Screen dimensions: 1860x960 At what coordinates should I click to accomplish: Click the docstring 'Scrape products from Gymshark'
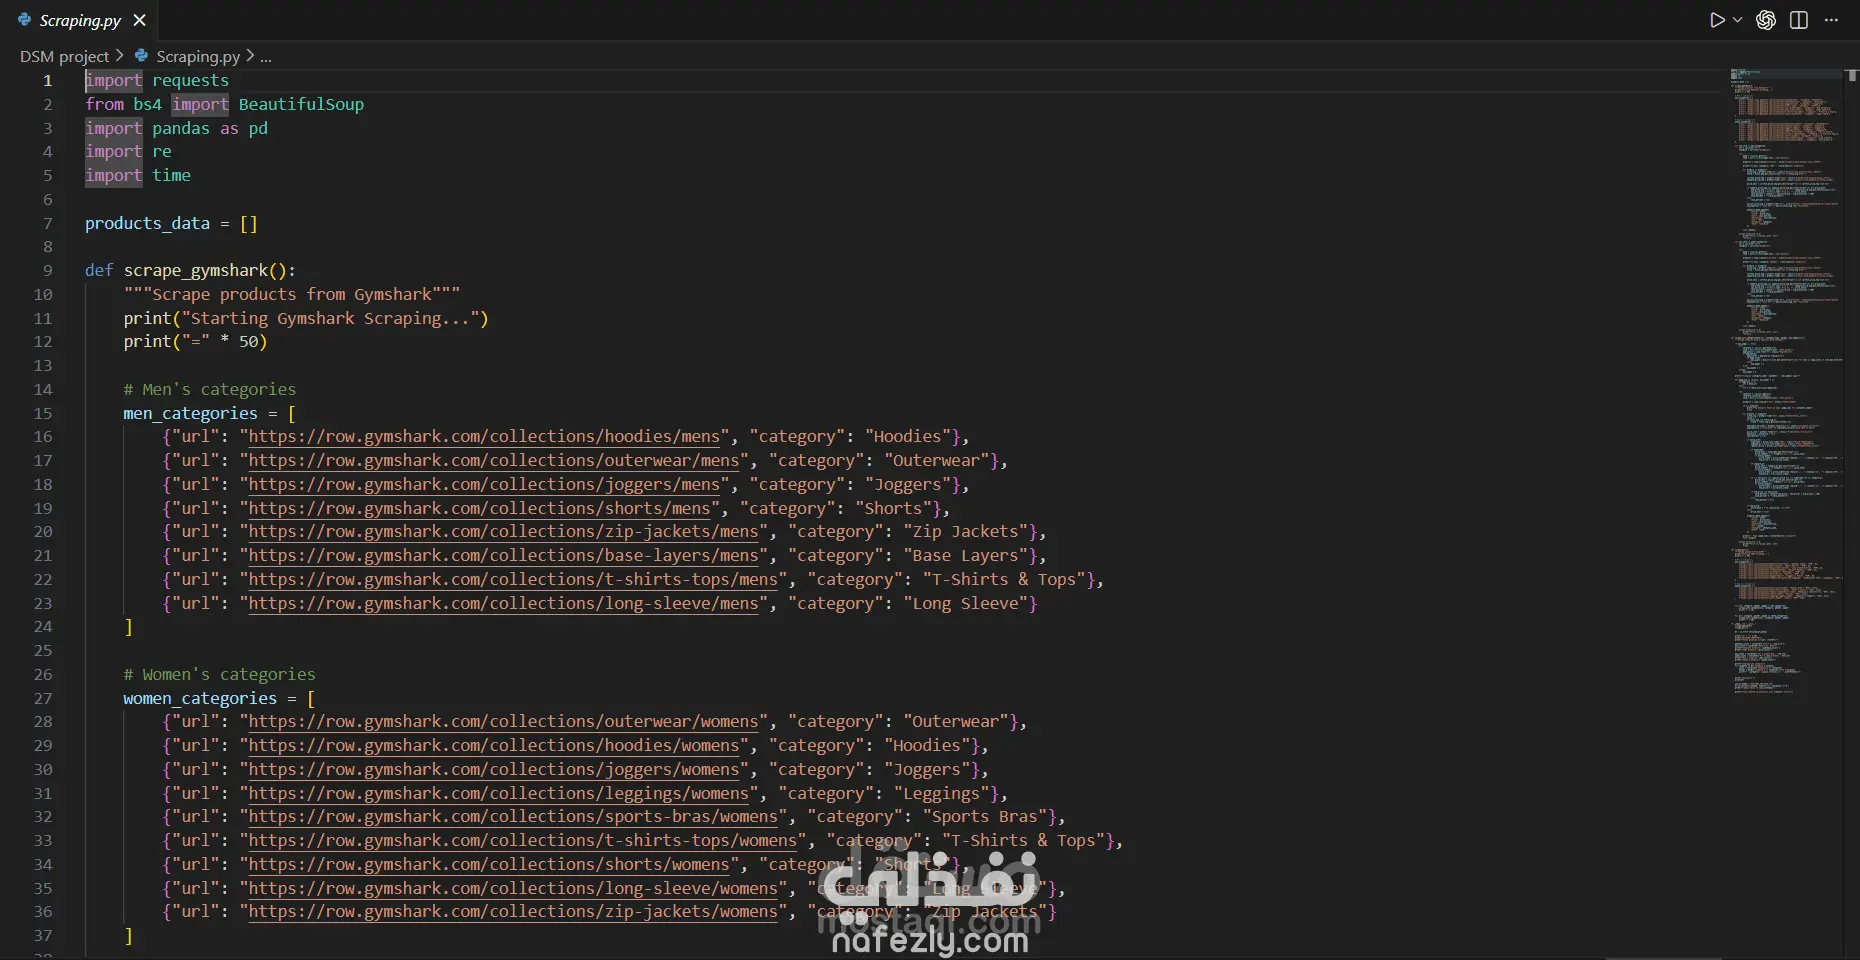pyautogui.click(x=292, y=295)
